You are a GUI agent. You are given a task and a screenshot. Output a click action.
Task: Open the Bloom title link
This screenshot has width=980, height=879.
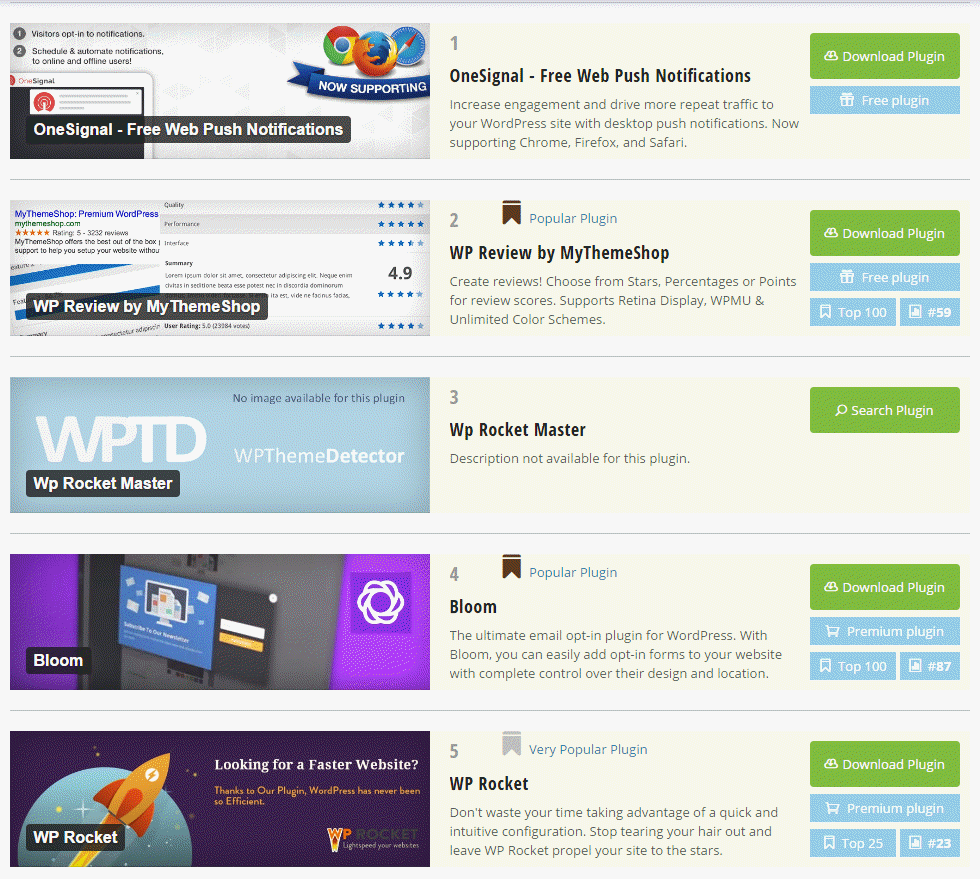click(x=473, y=606)
